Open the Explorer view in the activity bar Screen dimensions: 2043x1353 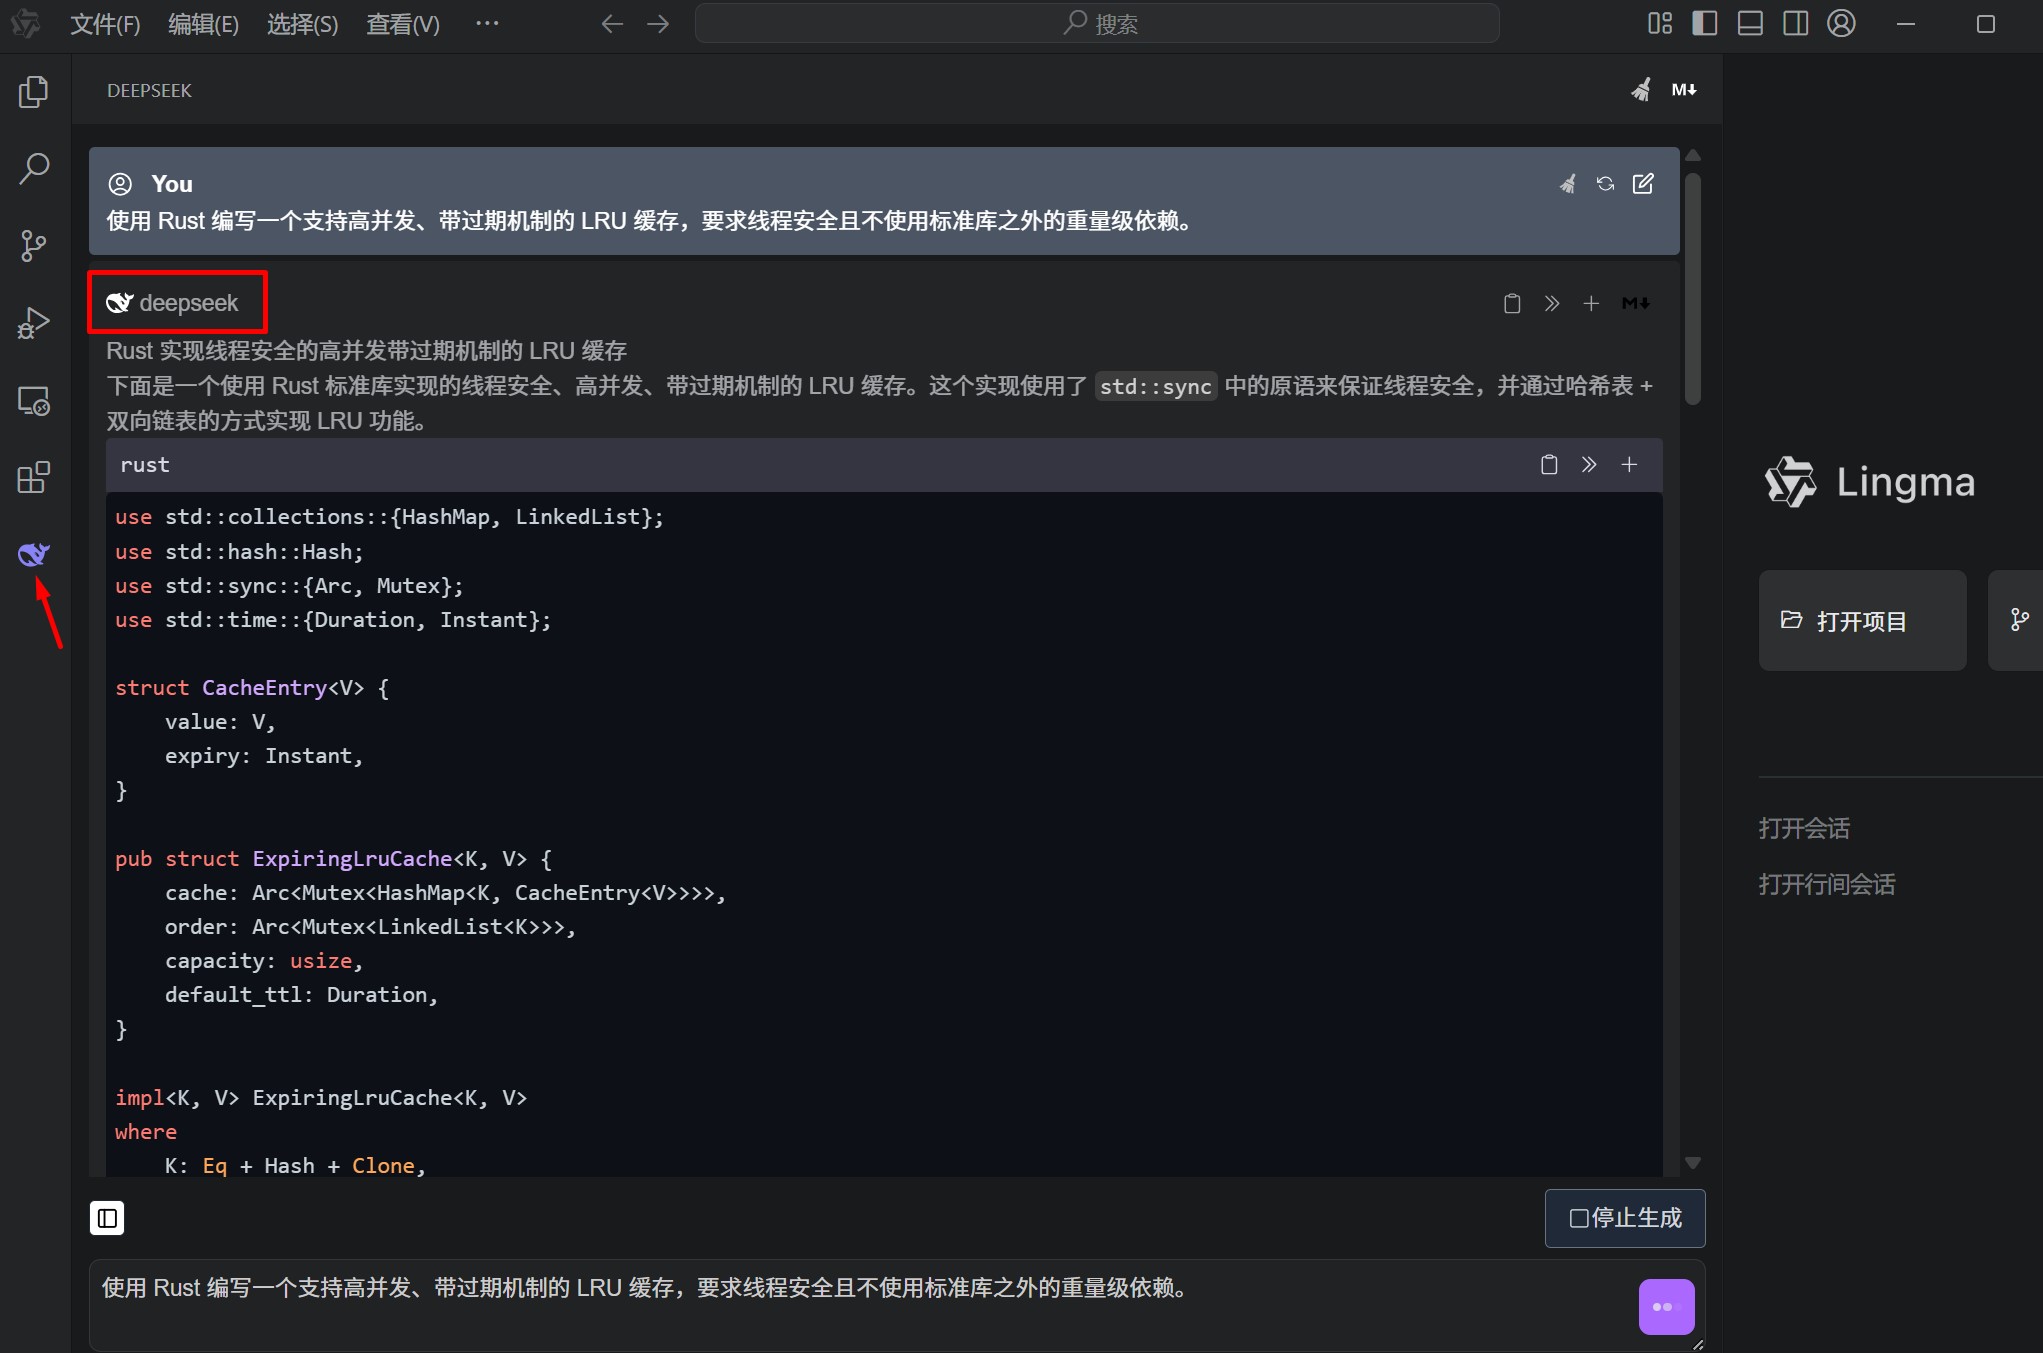tap(33, 91)
